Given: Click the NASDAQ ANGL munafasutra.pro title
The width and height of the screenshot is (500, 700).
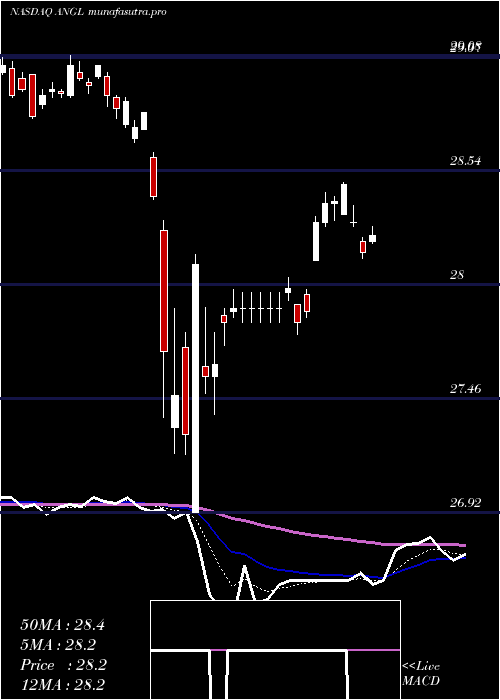Looking at the screenshot, I should click(88, 12).
